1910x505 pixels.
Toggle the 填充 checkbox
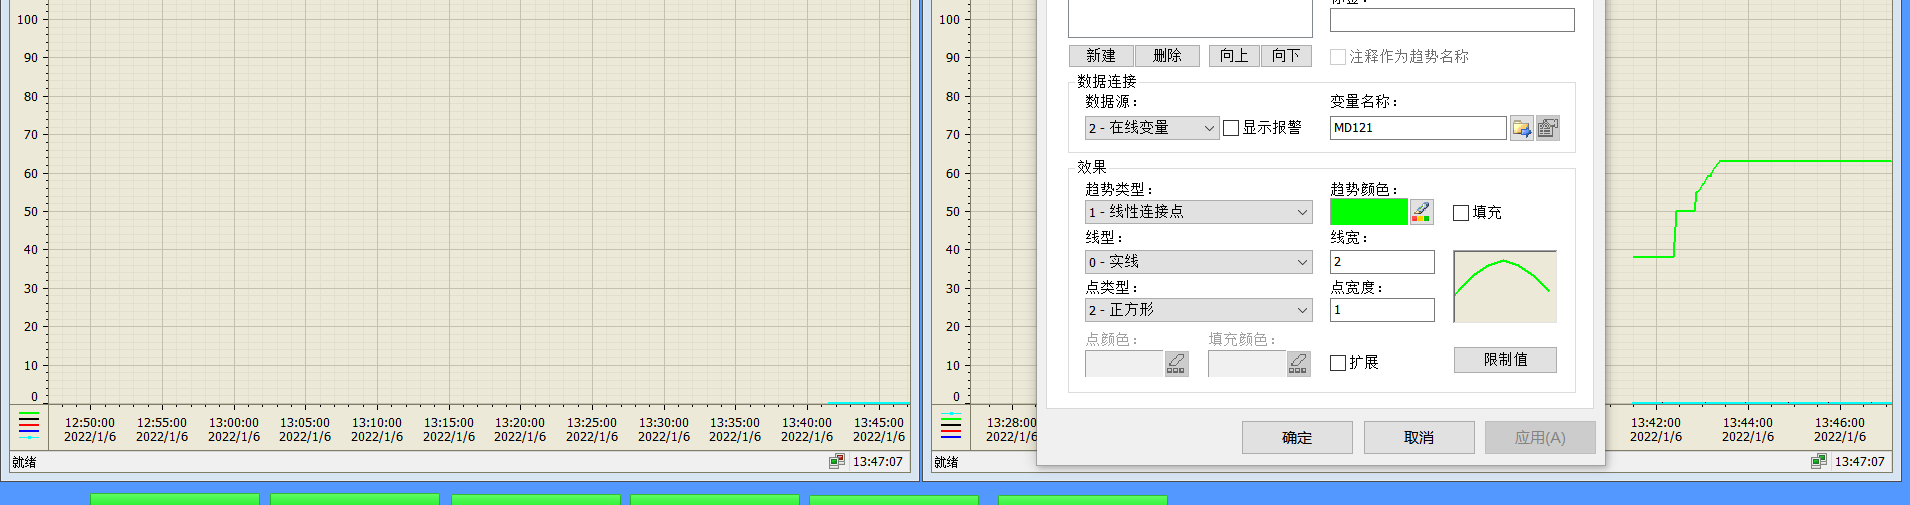pyautogui.click(x=1461, y=213)
